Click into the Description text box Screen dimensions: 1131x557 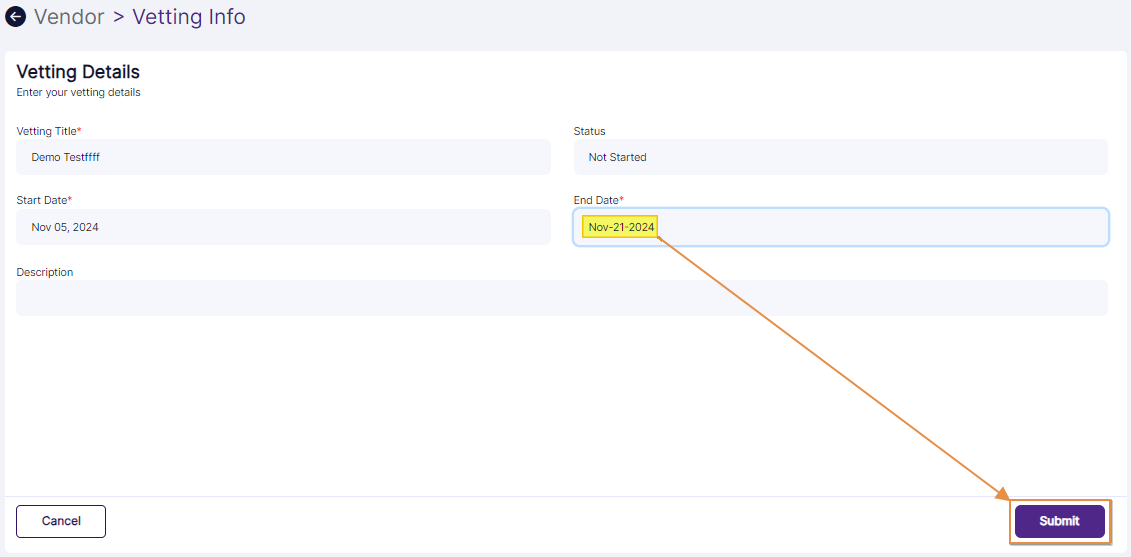561,298
